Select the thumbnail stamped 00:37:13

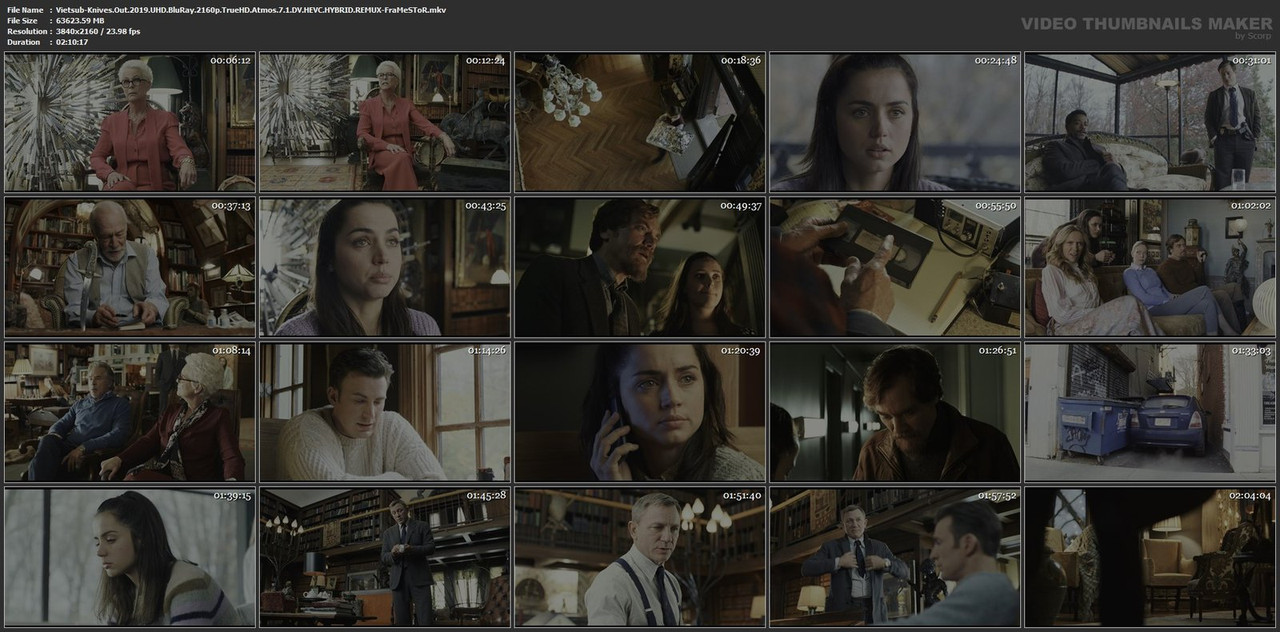(129, 267)
